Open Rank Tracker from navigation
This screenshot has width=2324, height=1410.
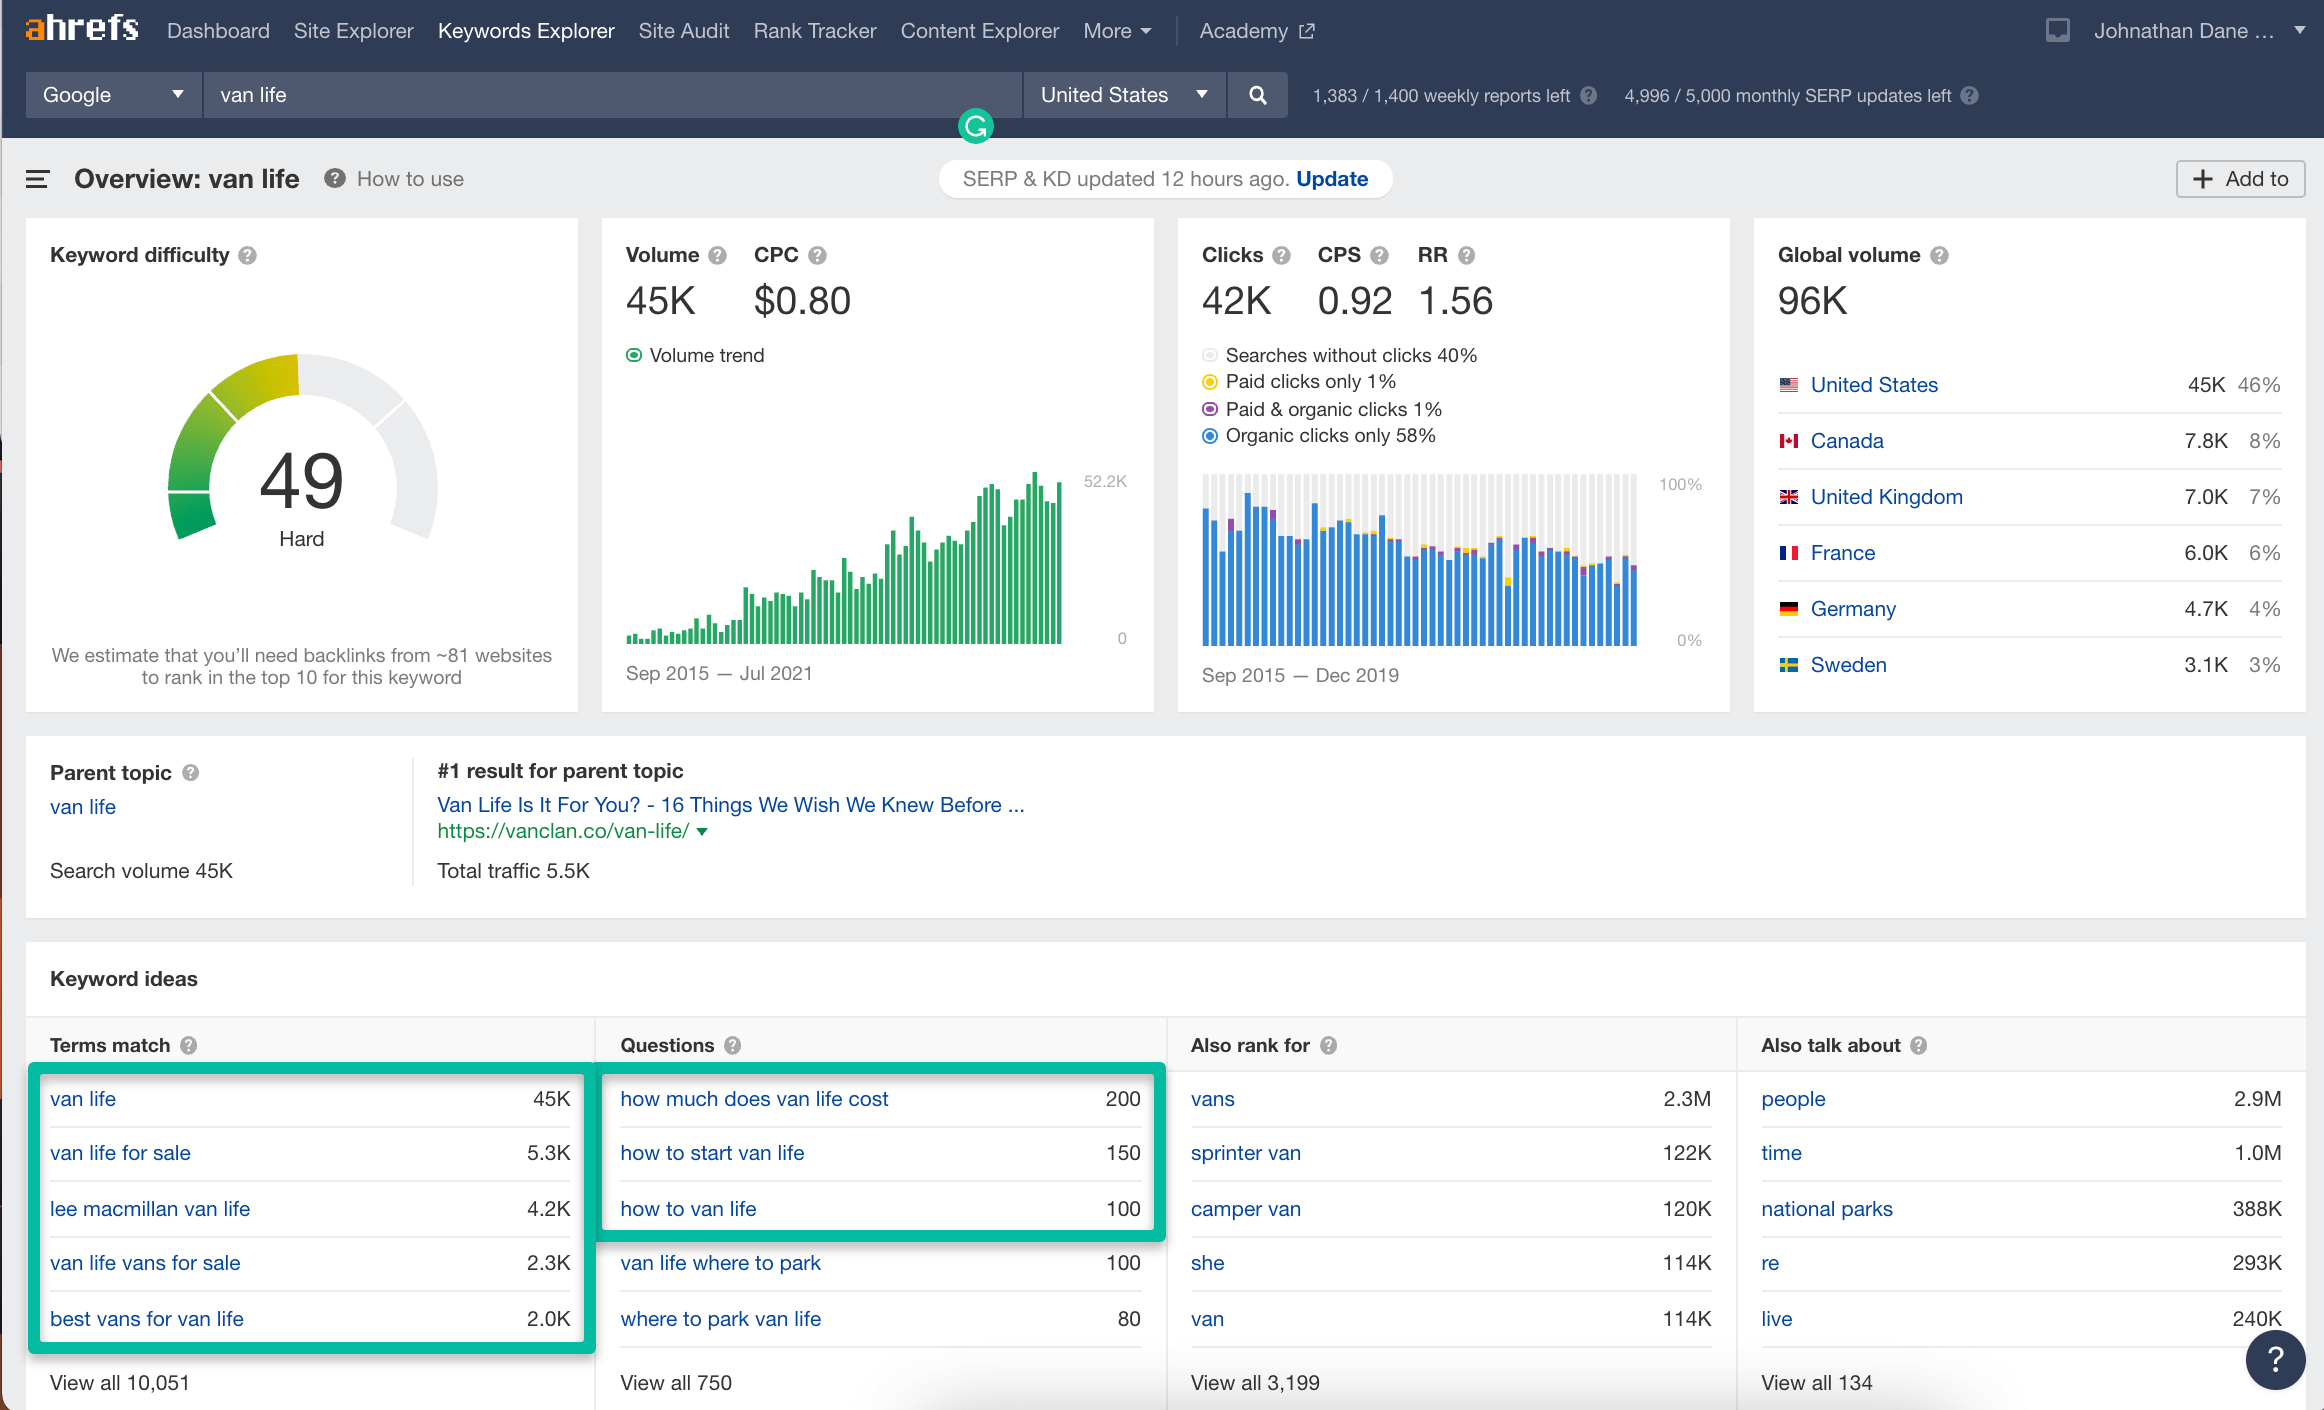(x=814, y=31)
